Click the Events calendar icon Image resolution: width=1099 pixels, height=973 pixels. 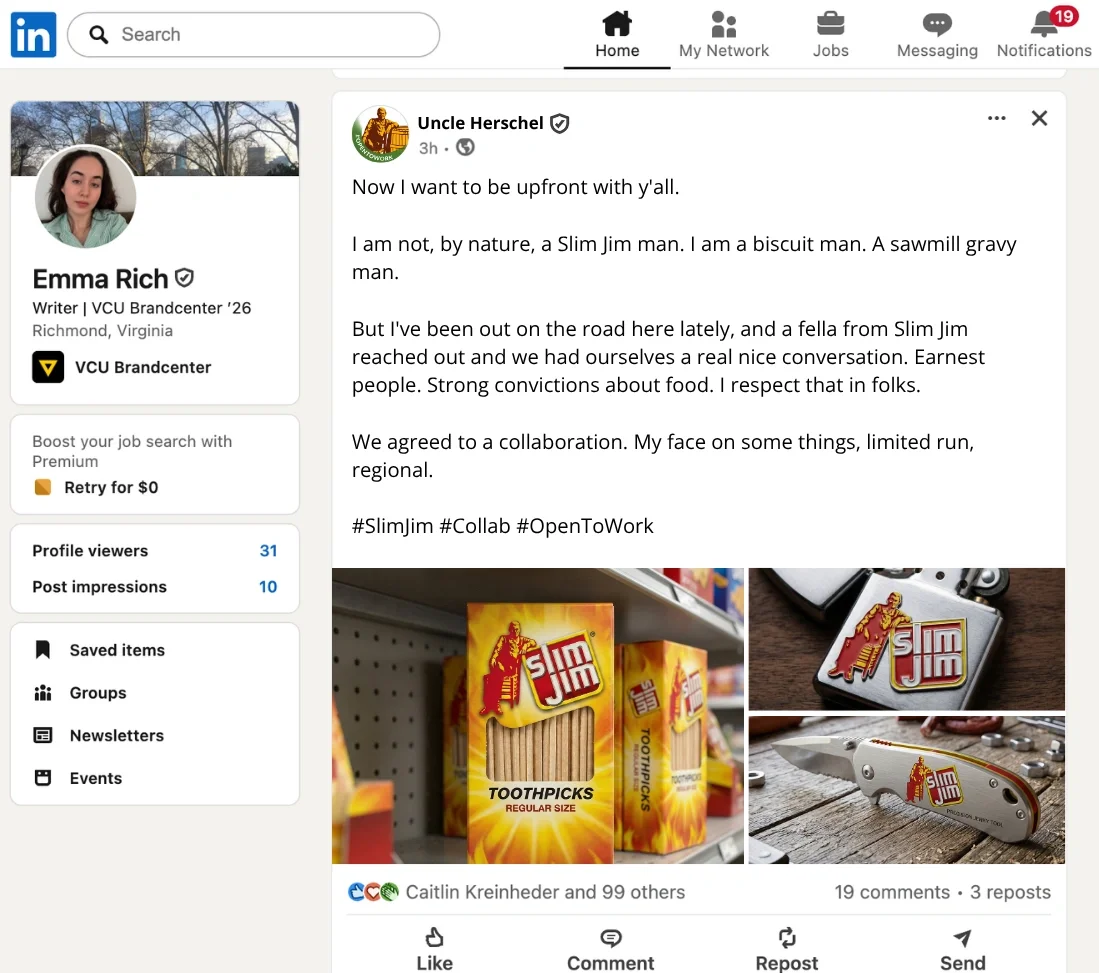[43, 778]
